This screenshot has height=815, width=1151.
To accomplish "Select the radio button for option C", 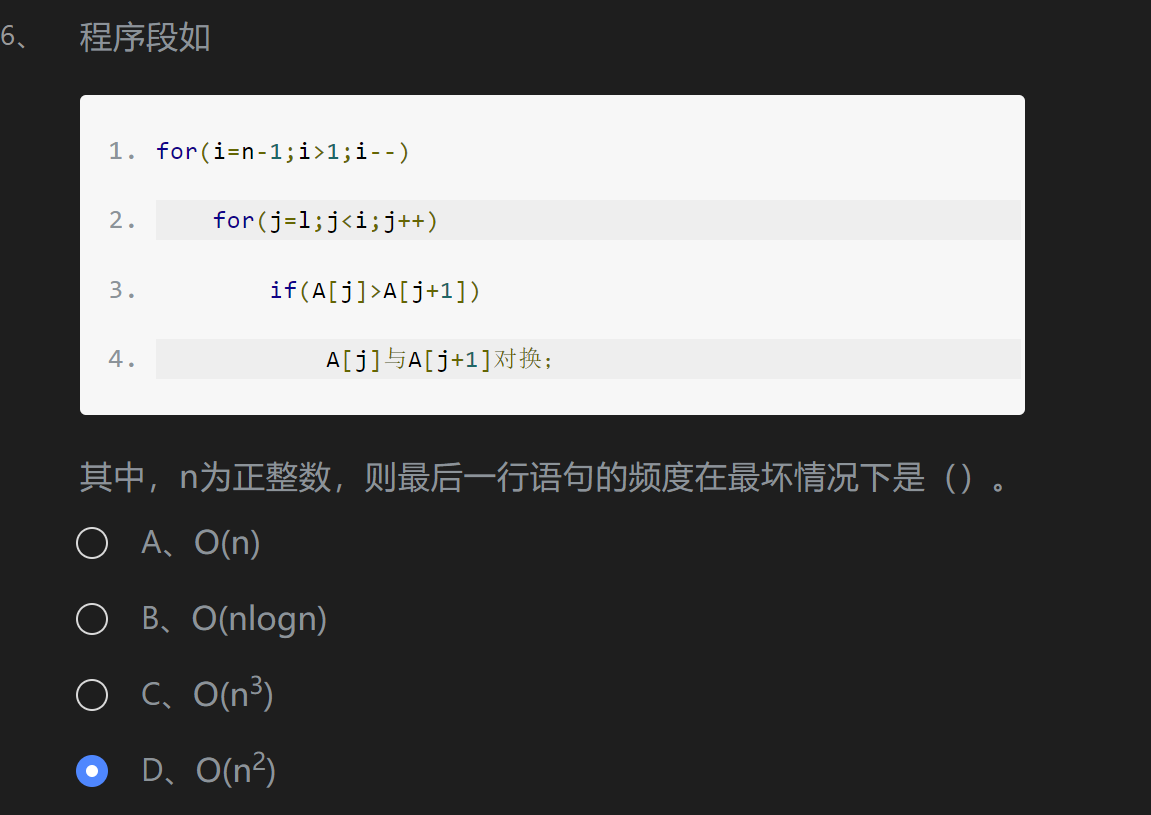I will (92, 695).
